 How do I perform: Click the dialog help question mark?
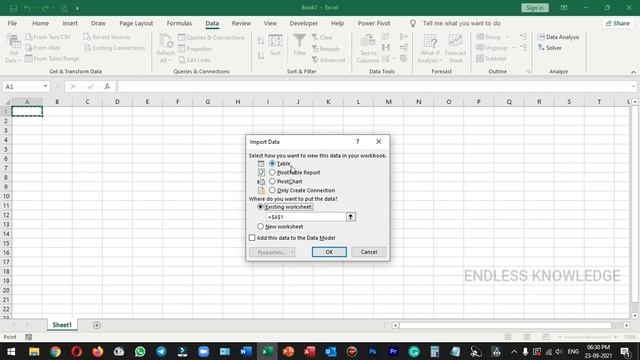[x=358, y=142]
